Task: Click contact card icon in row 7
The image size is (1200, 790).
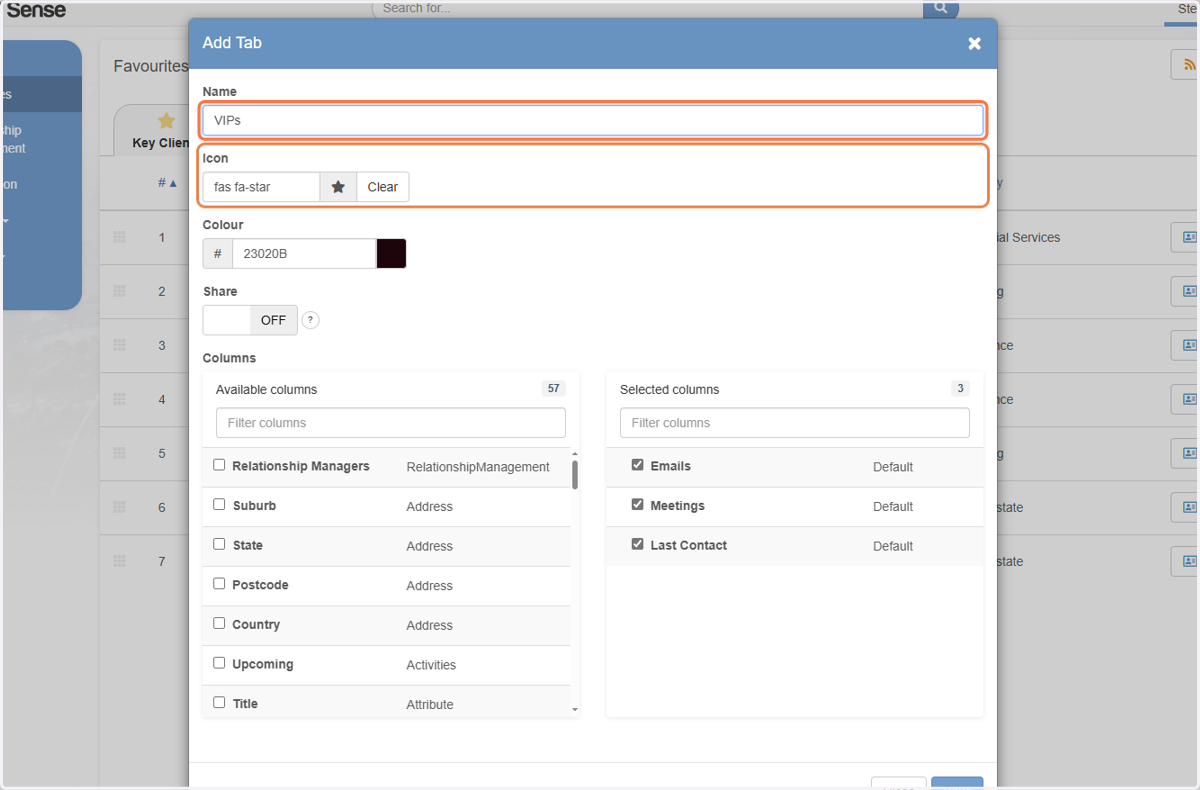Action: [x=1187, y=561]
